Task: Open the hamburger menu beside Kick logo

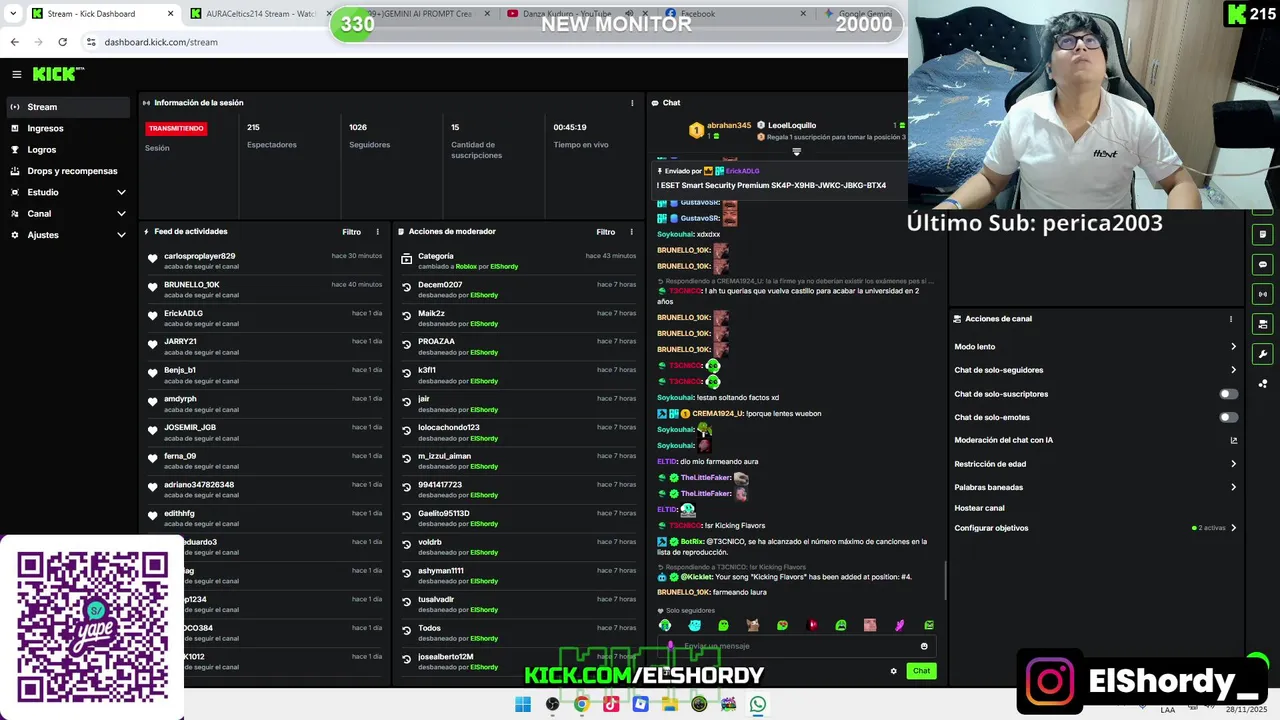Action: pyautogui.click(x=16, y=74)
